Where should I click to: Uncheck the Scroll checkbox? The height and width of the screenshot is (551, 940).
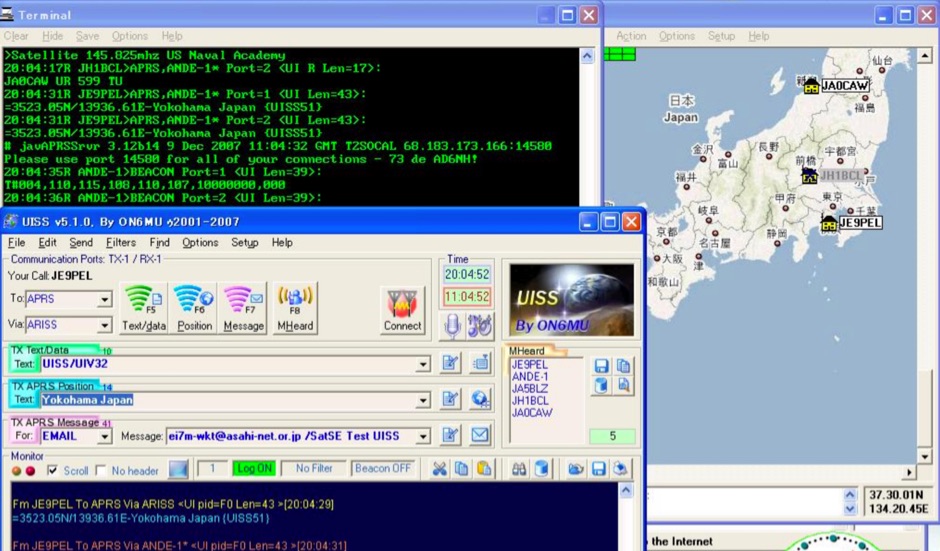[53, 470]
